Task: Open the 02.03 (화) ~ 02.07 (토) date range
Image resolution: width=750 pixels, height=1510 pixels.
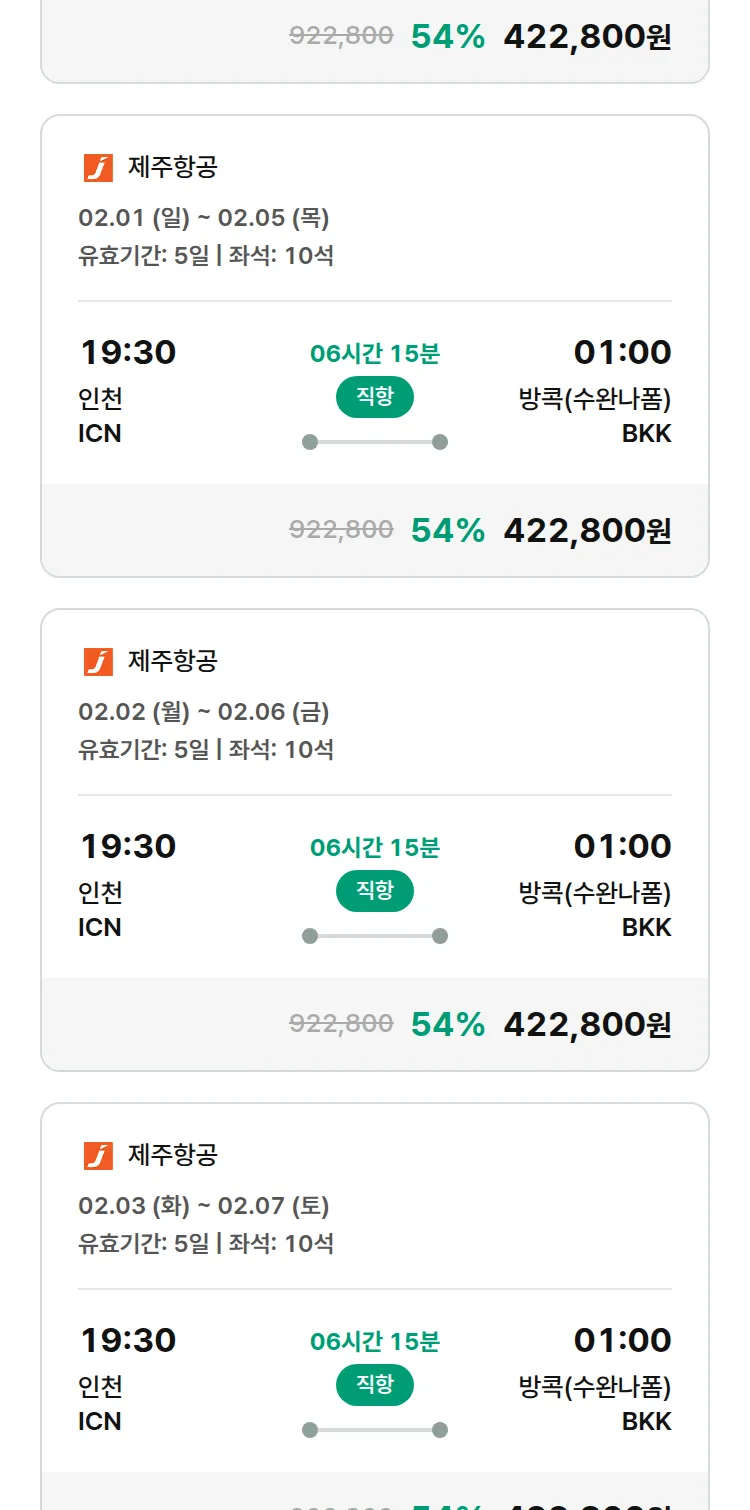Action: [204, 1206]
